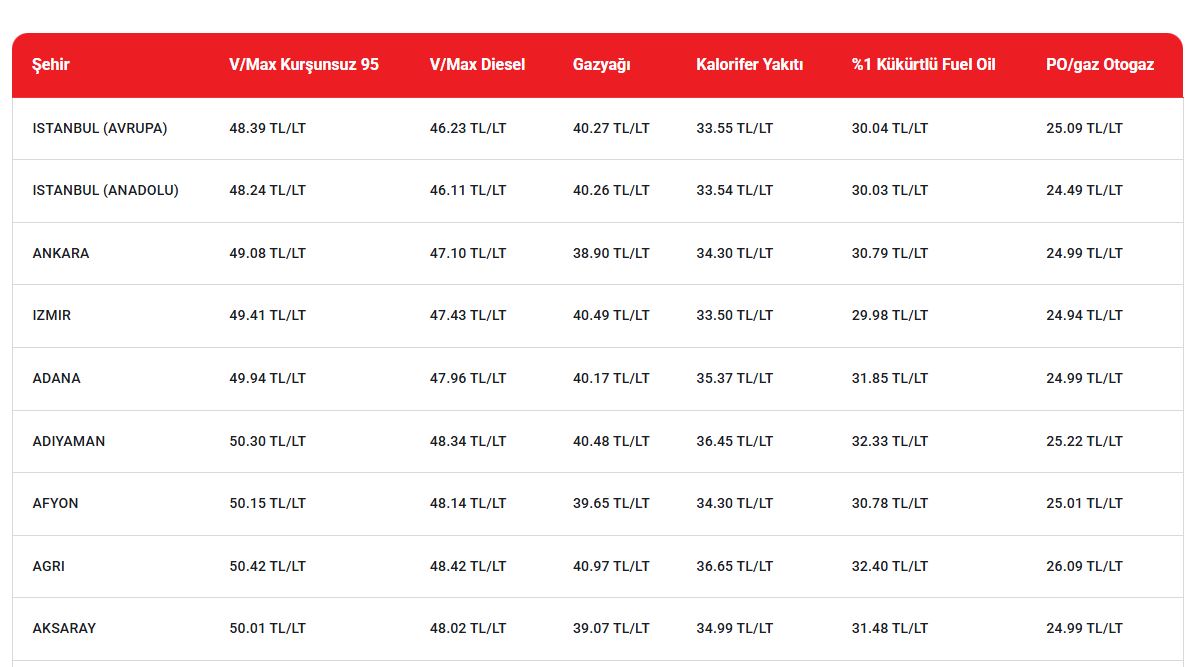
Task: Click the 35.37 TL/LT Adana heating fuel price
Action: point(735,378)
